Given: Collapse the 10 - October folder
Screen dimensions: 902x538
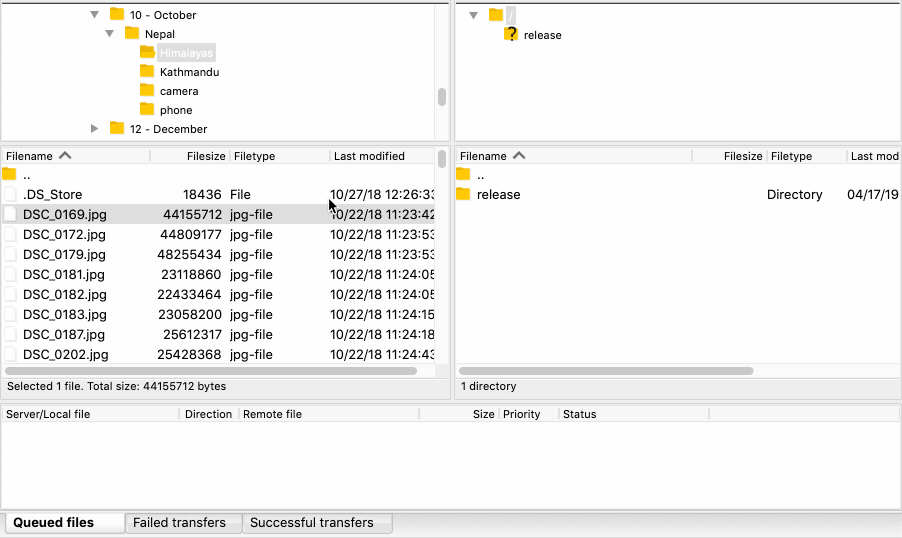Looking at the screenshot, I should coord(94,14).
